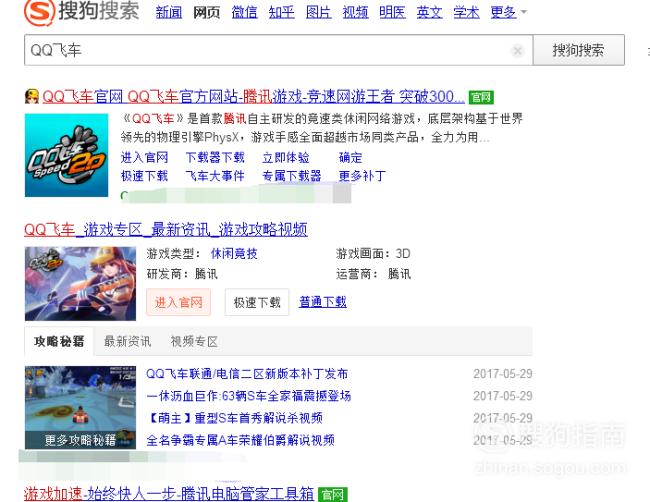Click the 普通下载 link
Image resolution: width=650 pixels, height=502 pixels.
click(x=323, y=302)
